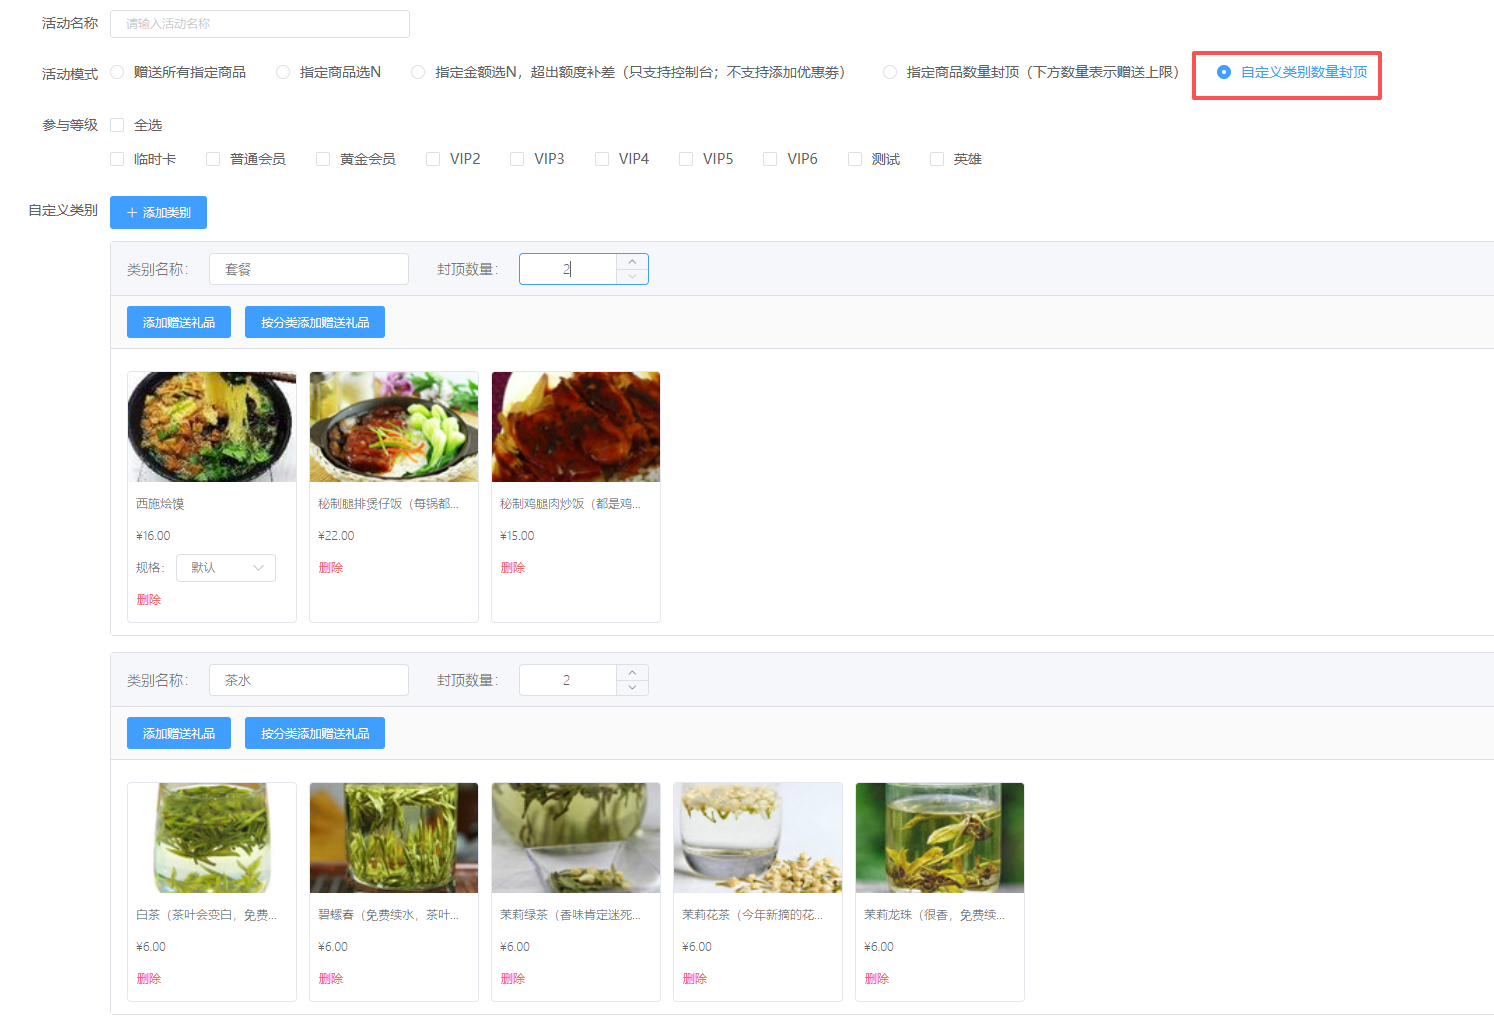Click the ¥16.00 price of 西施烩馍
This screenshot has width=1494, height=1020.
coord(153,536)
